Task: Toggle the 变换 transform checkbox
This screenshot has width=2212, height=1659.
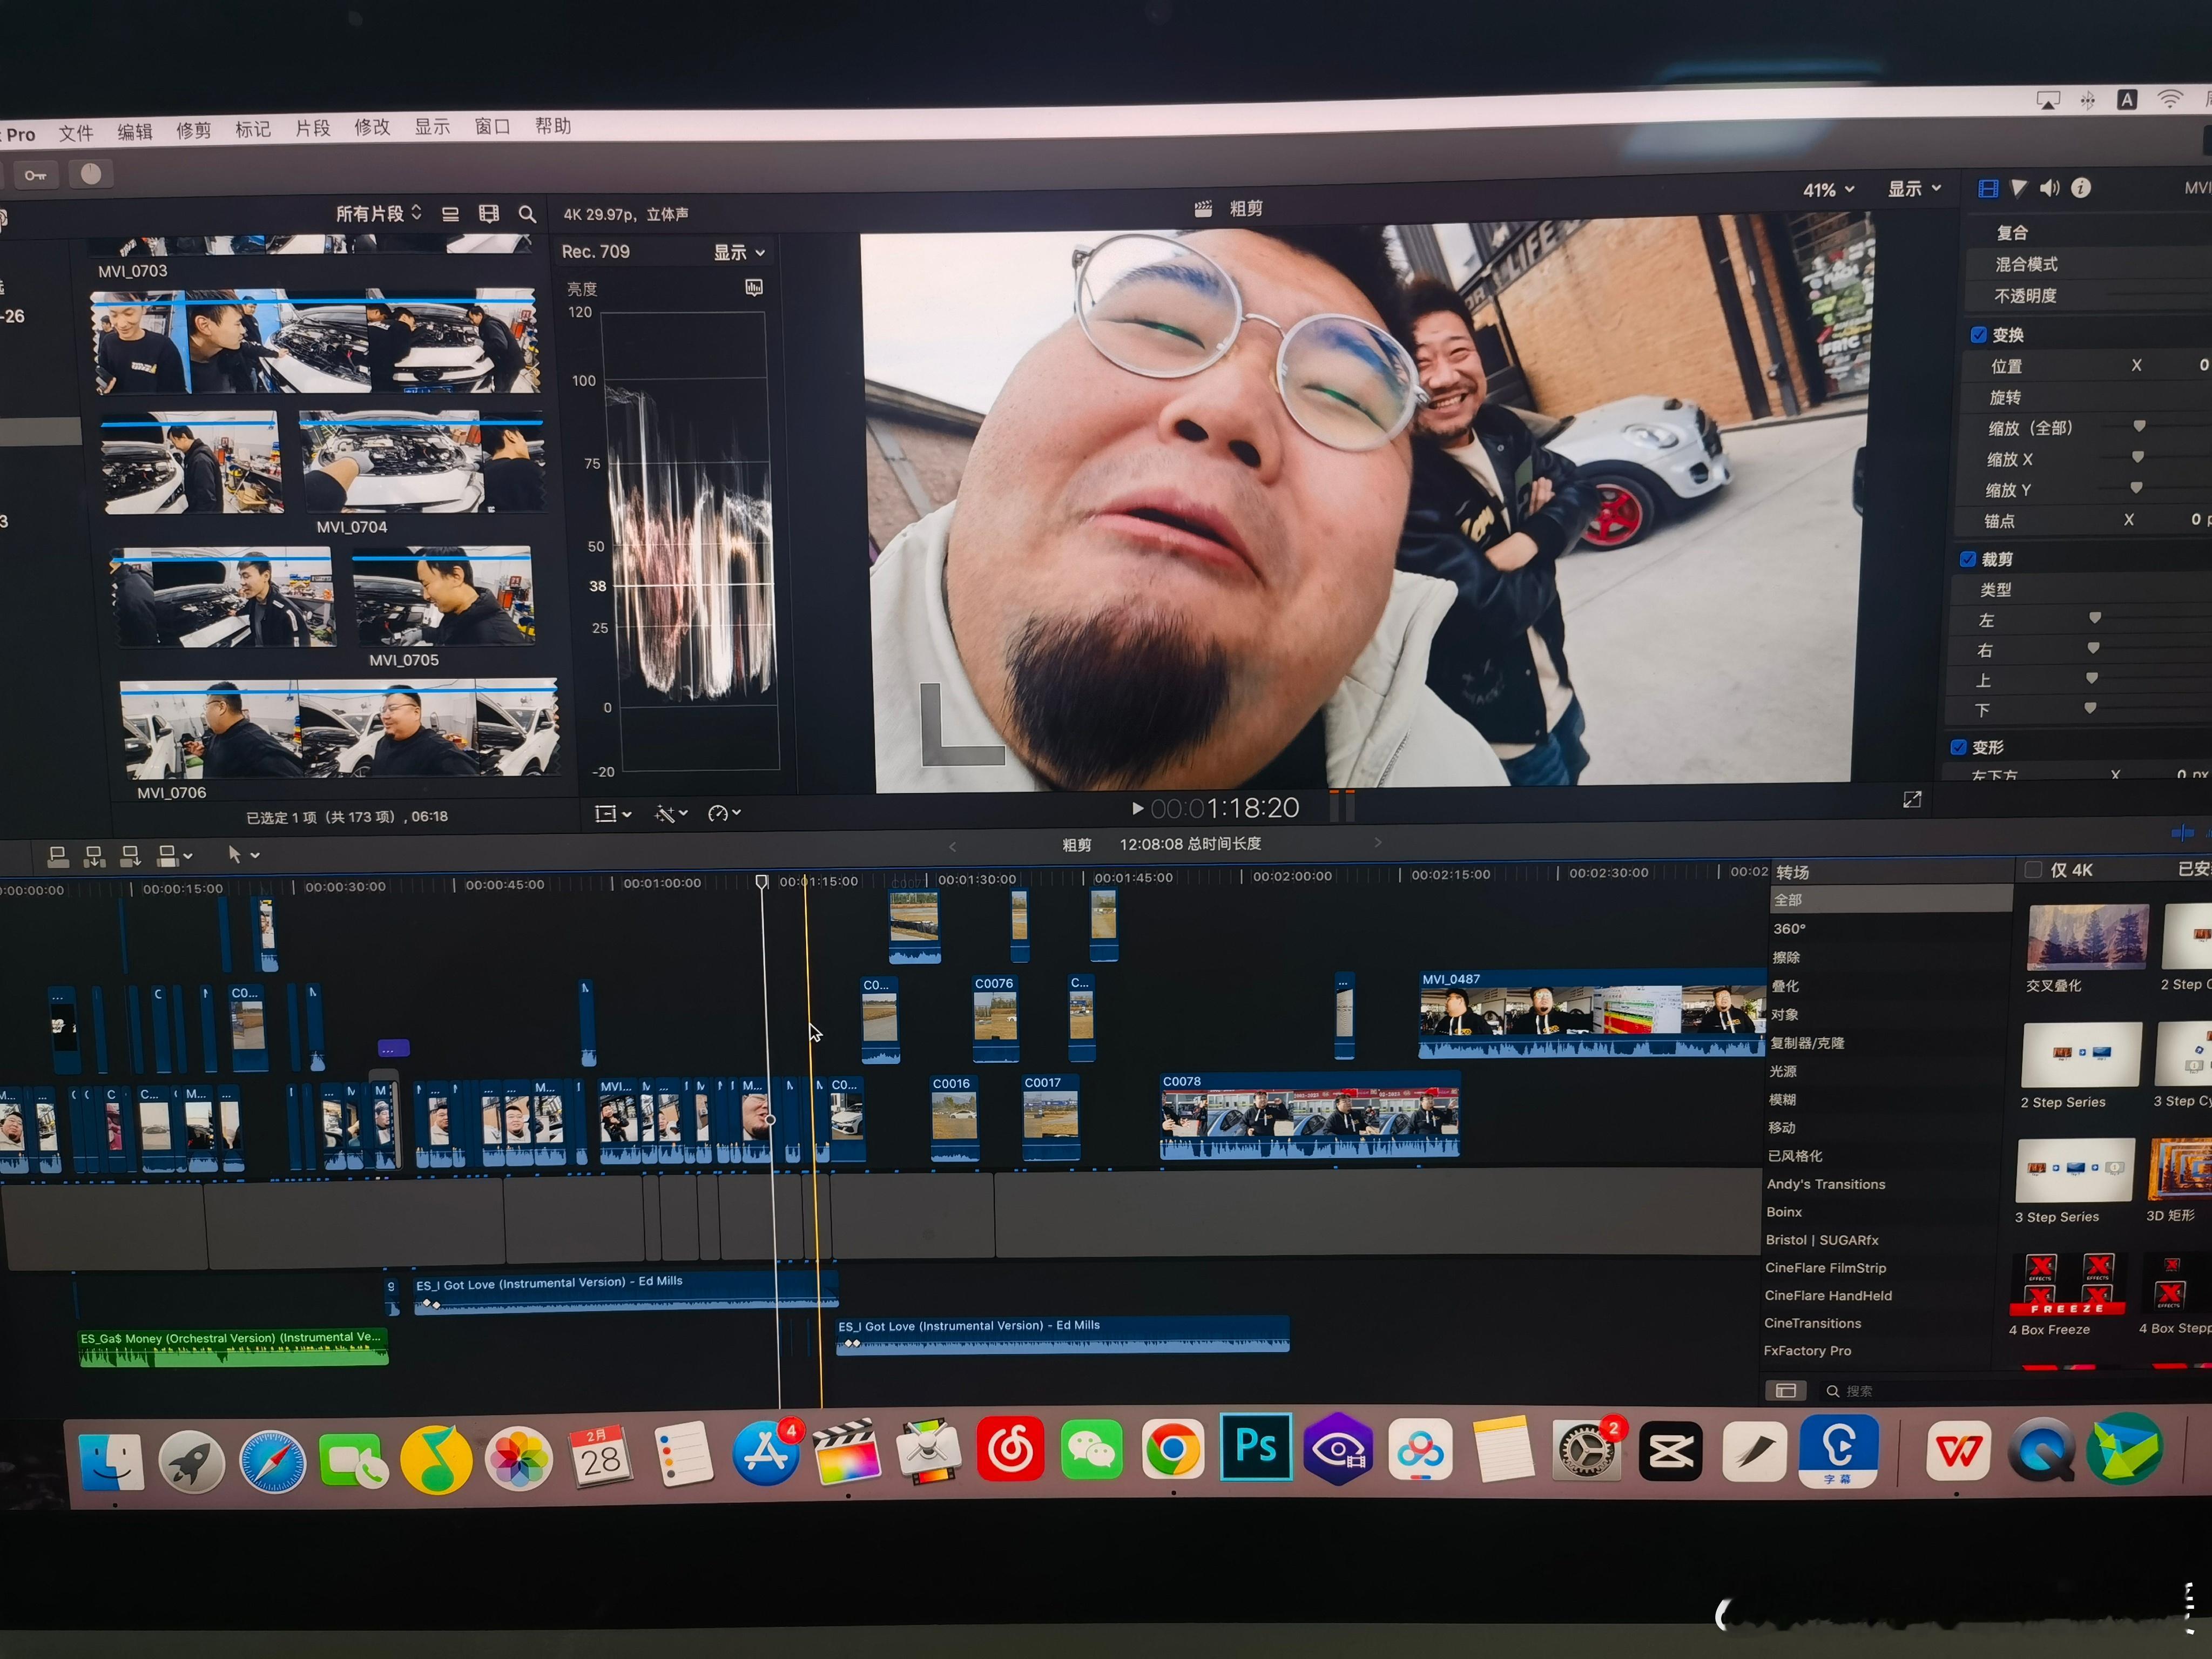Action: (1978, 335)
